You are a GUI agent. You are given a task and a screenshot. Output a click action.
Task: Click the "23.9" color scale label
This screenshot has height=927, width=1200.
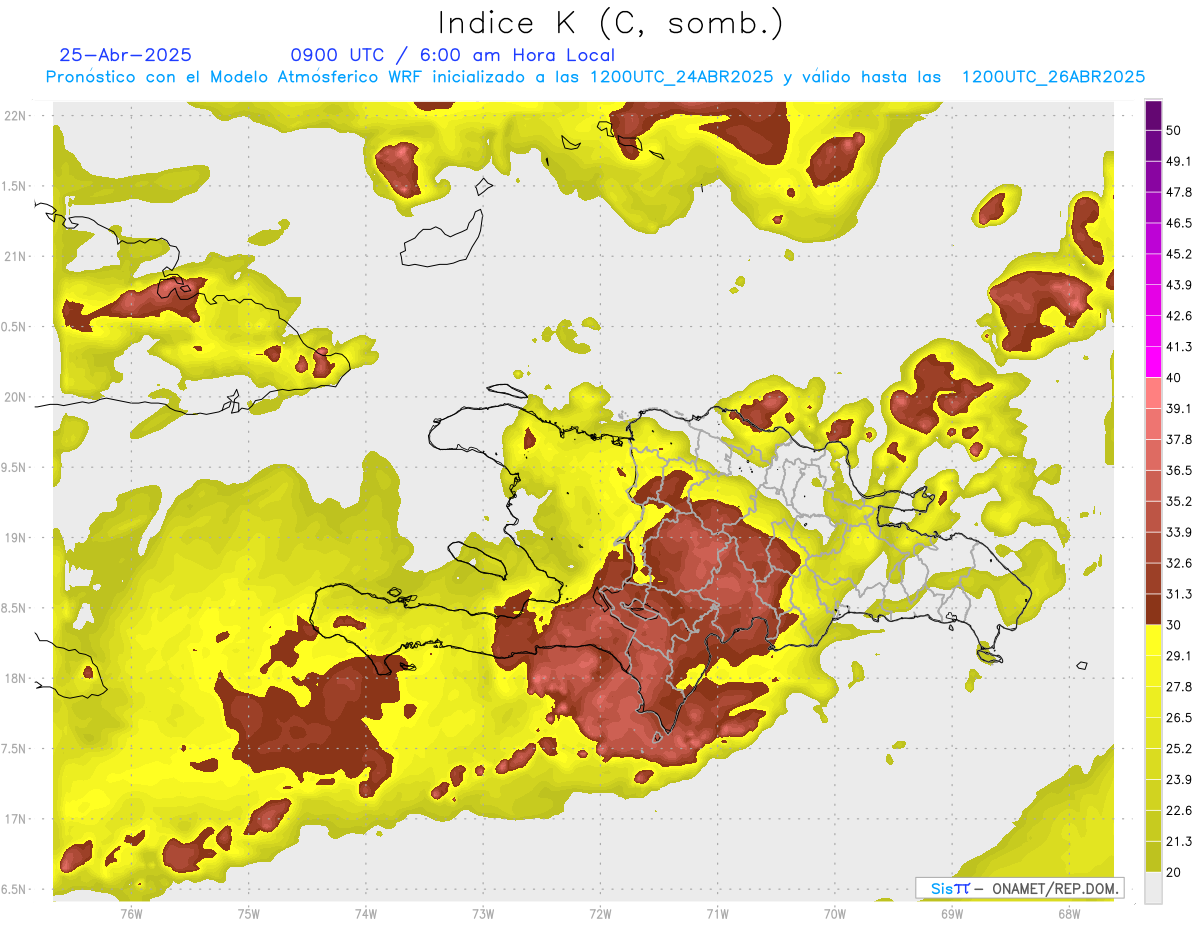point(1179,779)
